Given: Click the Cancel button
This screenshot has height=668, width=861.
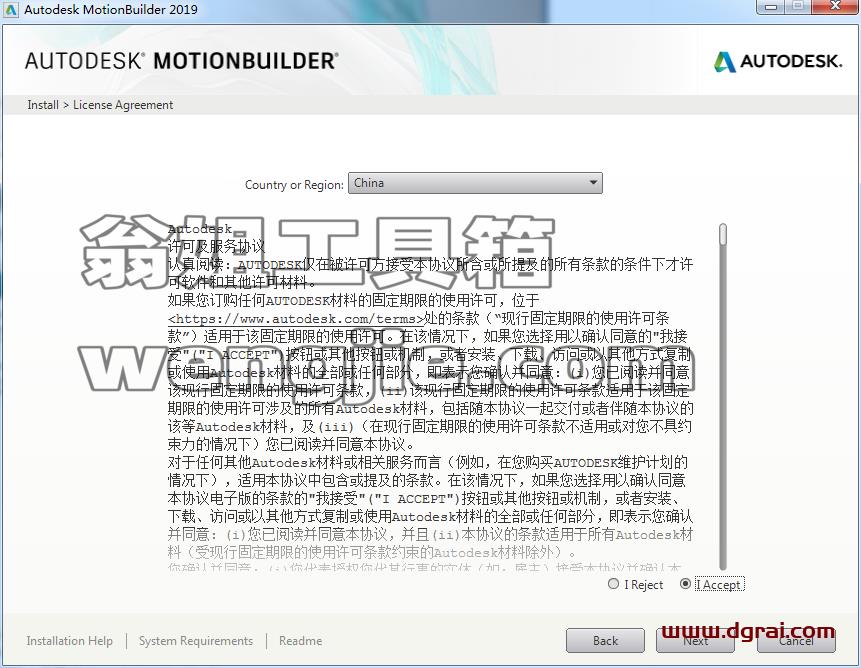Looking at the screenshot, I should 796,641.
